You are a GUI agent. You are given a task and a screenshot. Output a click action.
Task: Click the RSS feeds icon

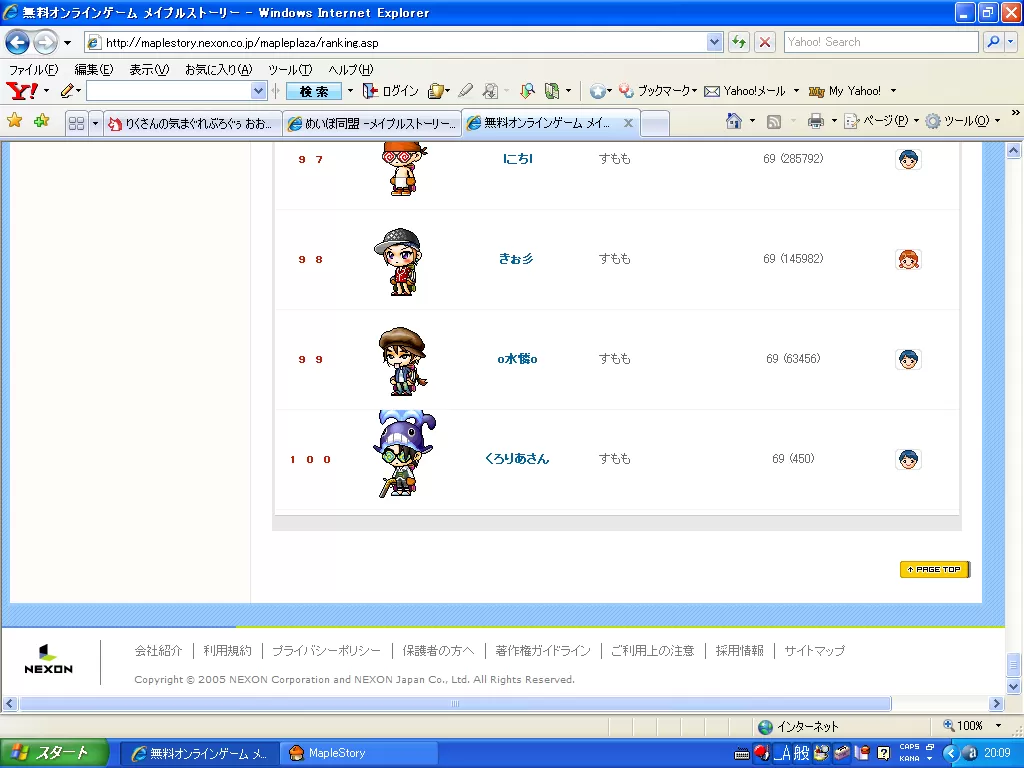774,121
